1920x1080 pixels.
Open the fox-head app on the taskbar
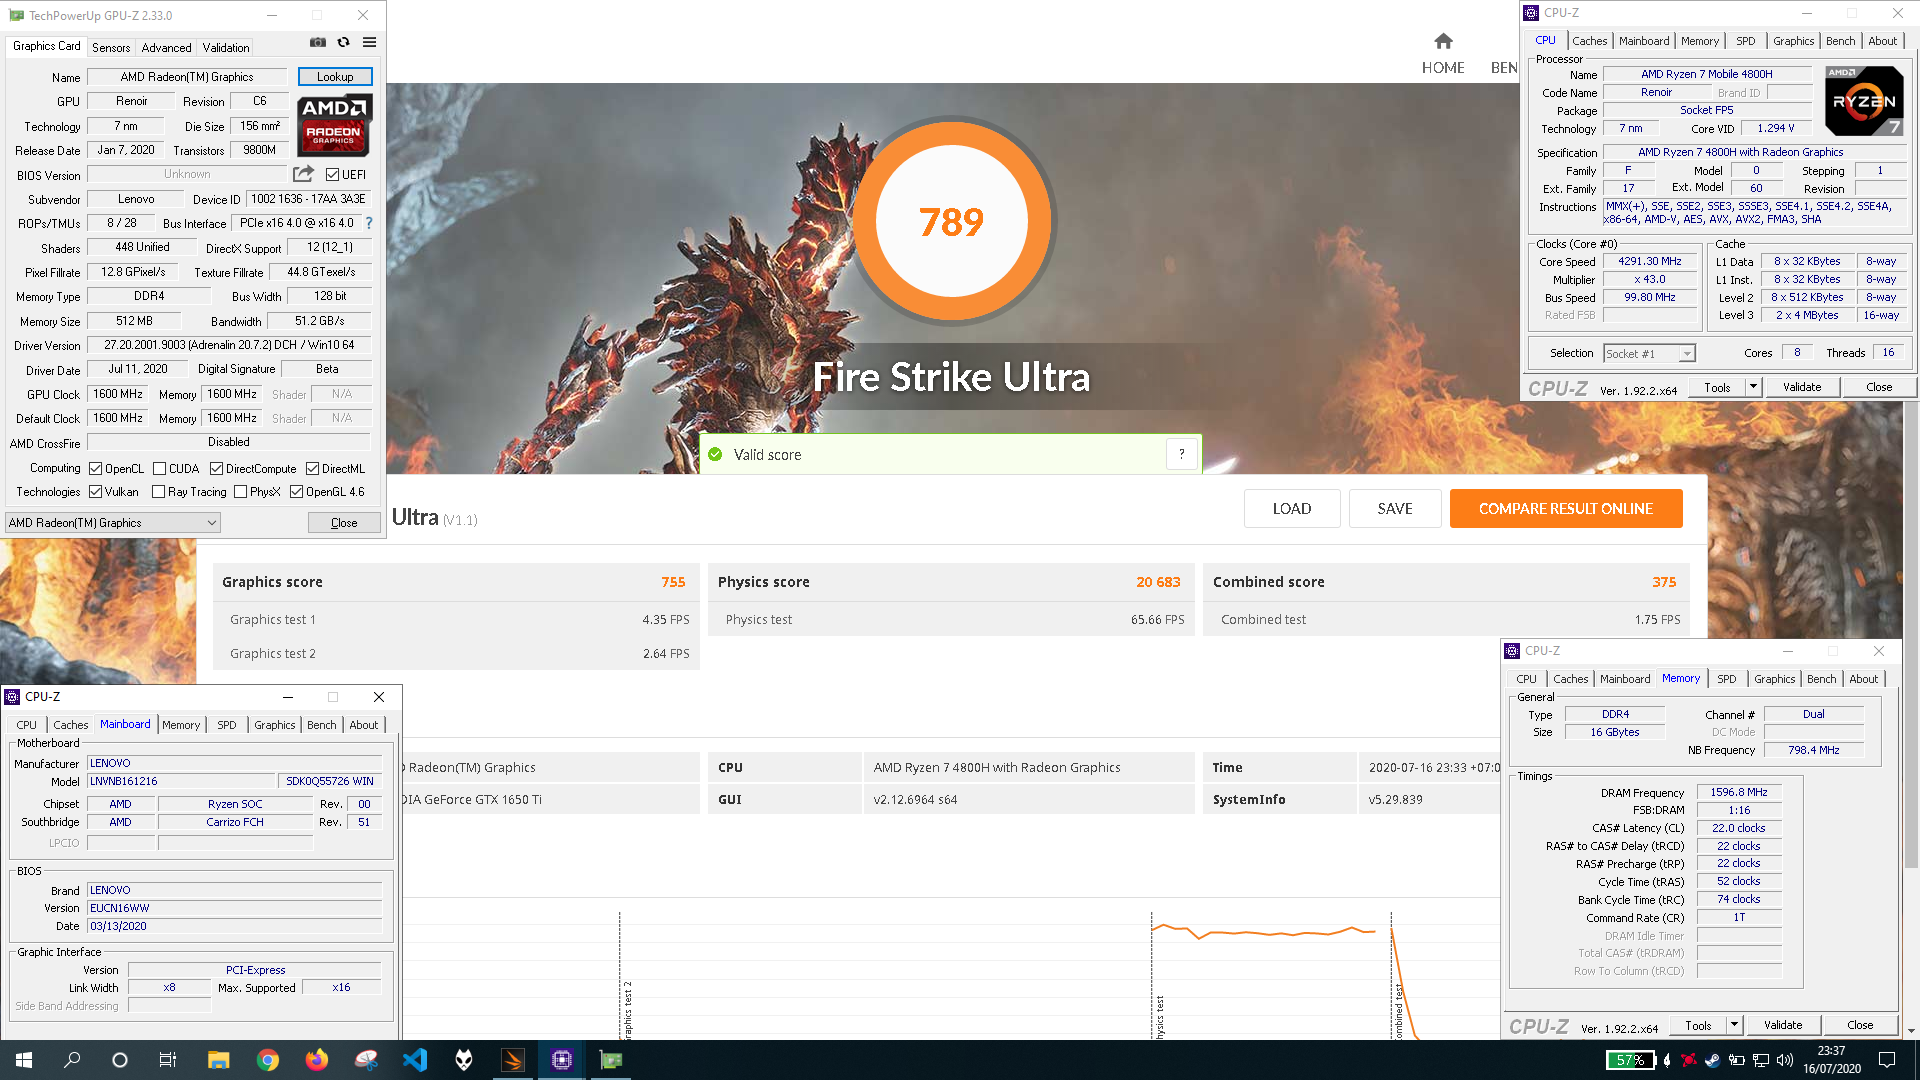coord(464,1060)
